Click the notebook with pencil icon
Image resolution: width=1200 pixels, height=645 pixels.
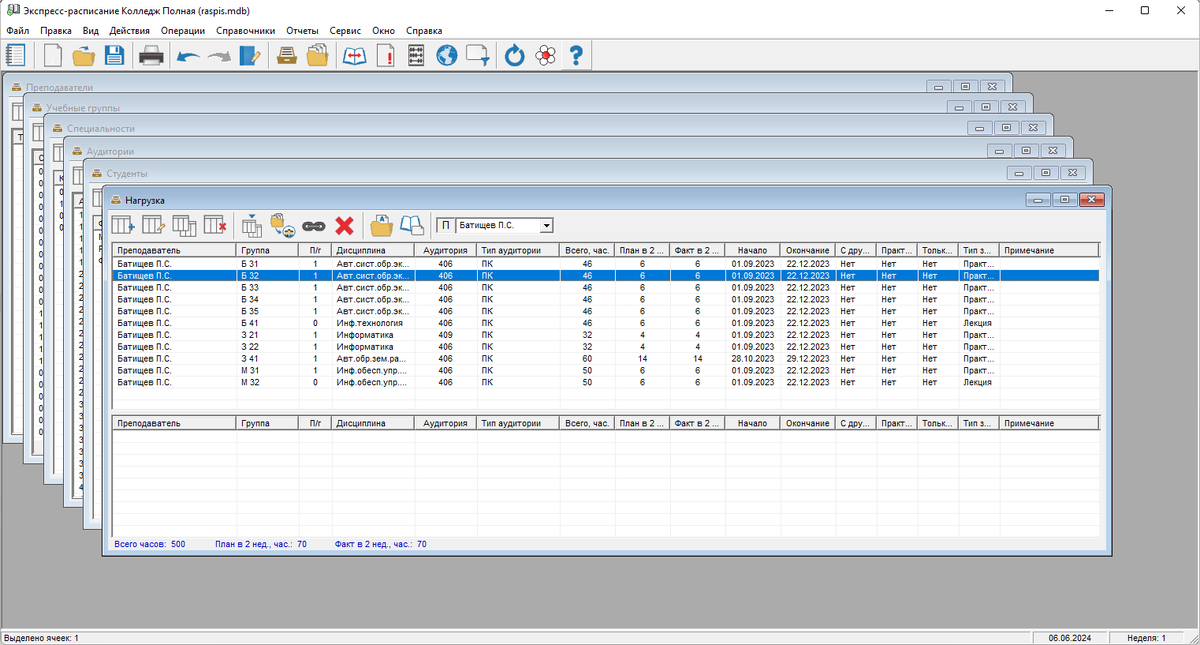250,55
